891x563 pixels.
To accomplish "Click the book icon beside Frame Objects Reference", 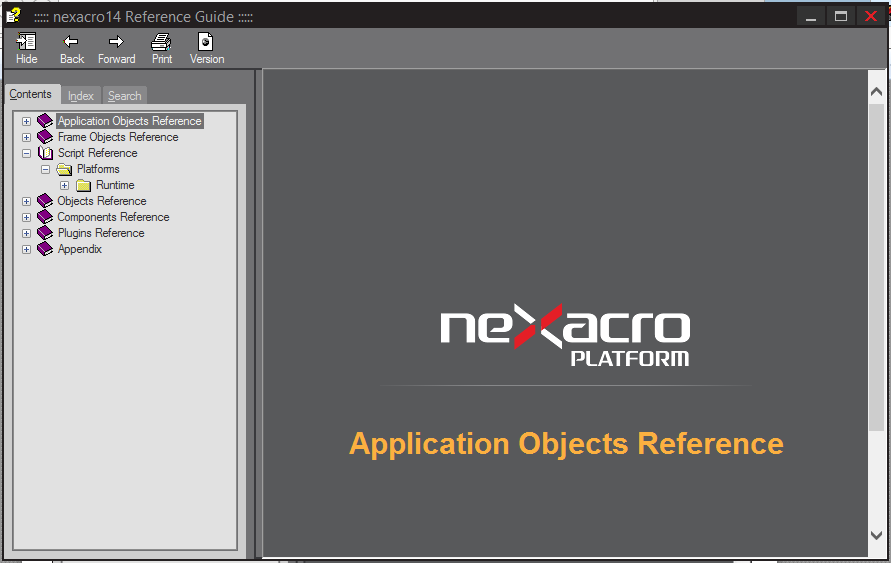I will click(x=45, y=137).
